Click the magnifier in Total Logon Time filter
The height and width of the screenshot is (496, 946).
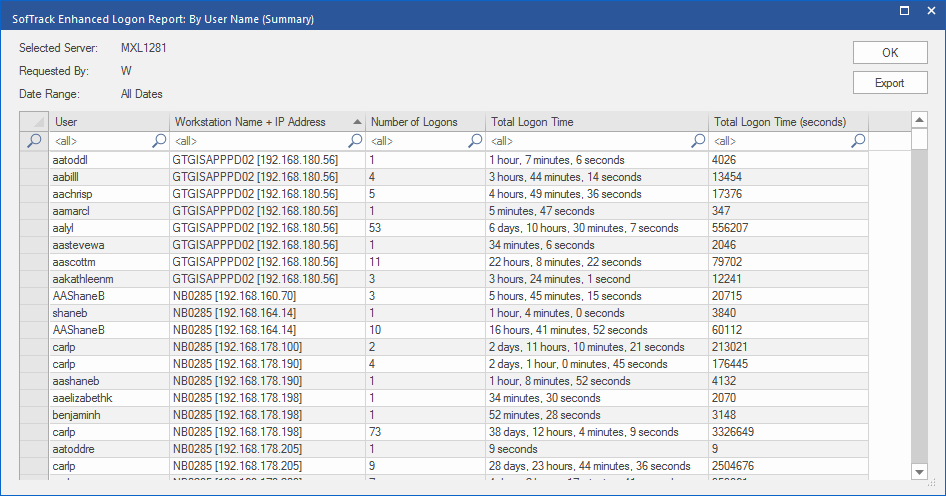698,141
